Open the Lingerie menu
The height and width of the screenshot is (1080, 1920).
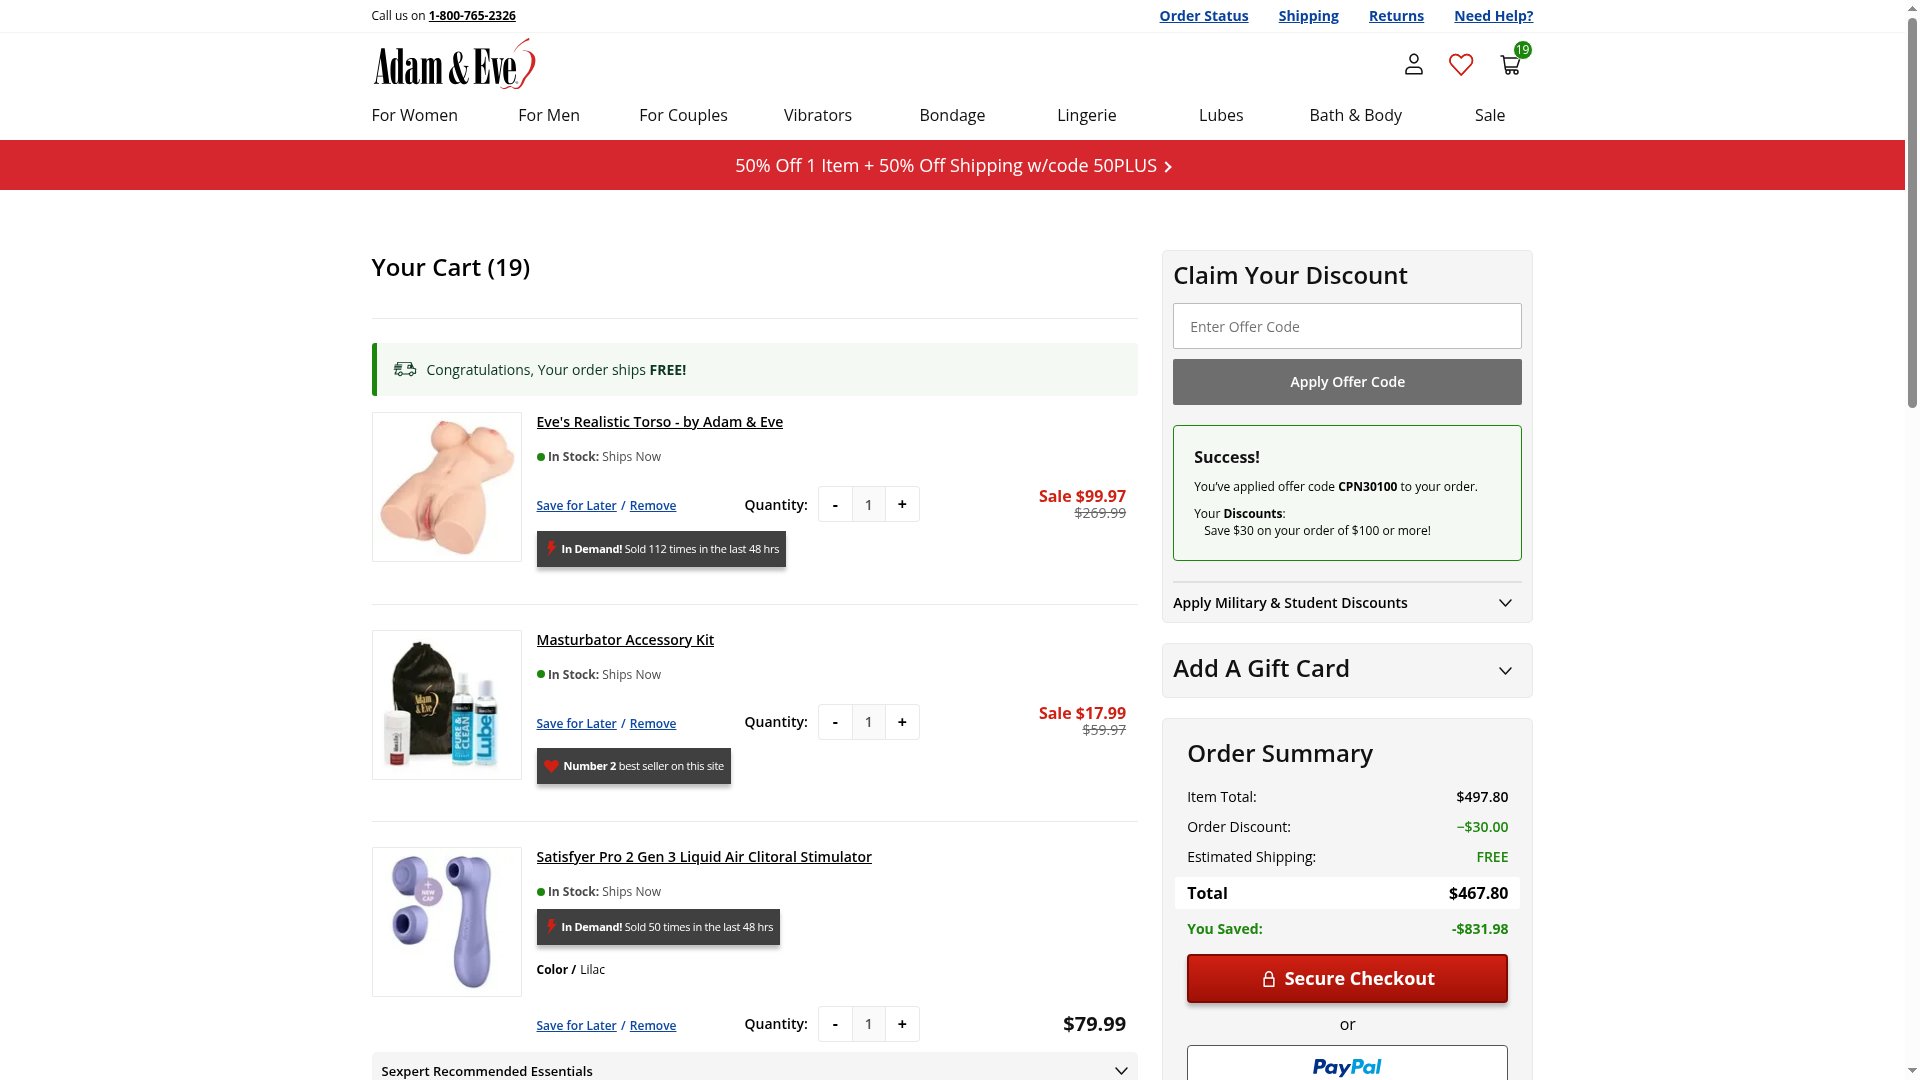1086,115
